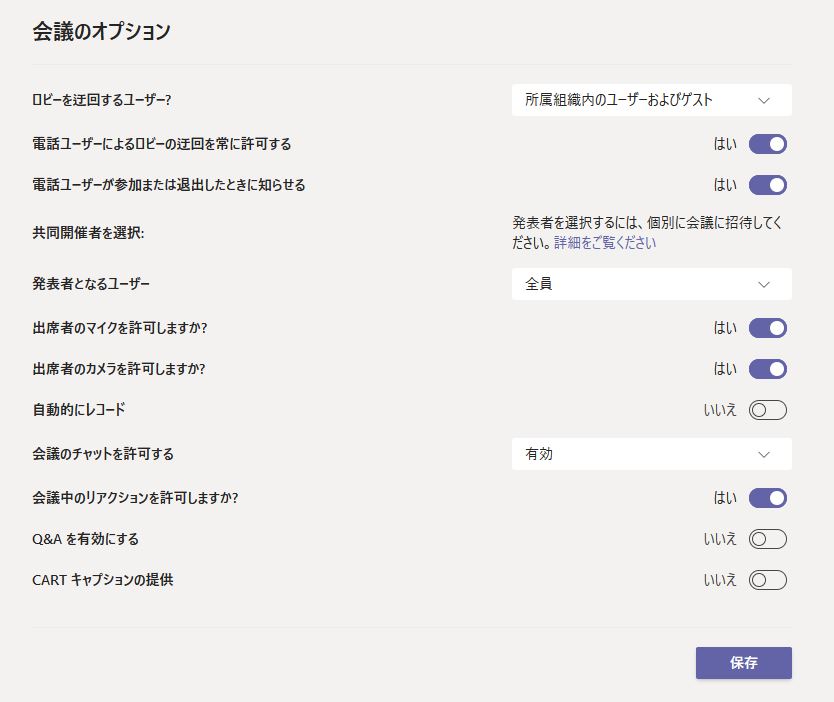The image size is (834, 702).
Task: Click 会議のオプション heading
Action: 101,31
